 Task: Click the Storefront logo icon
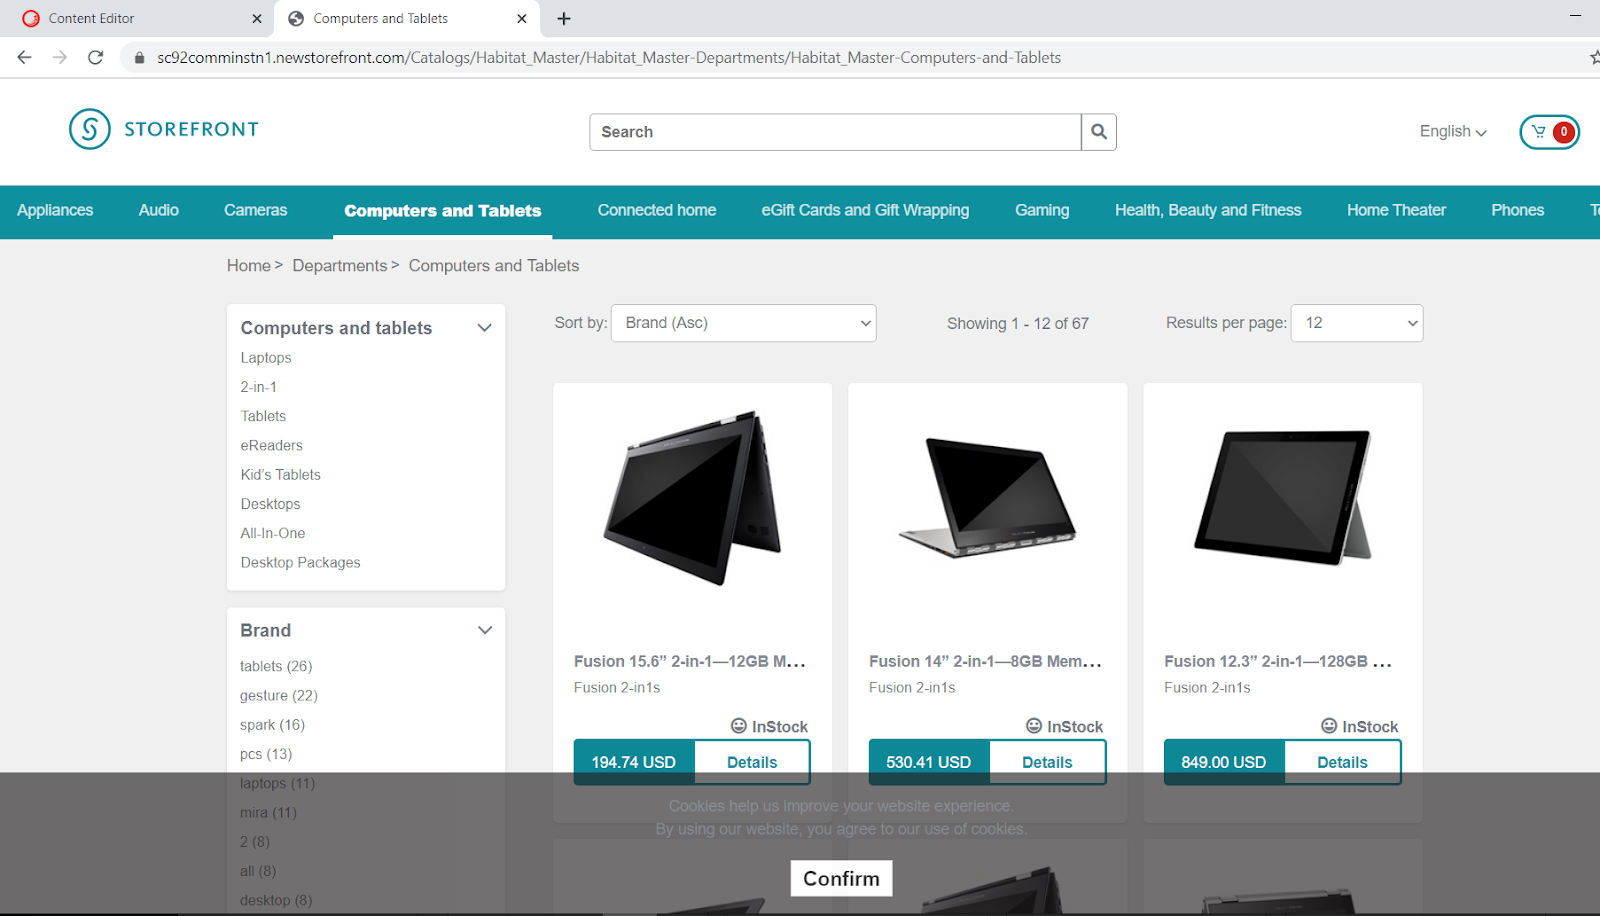(90, 129)
